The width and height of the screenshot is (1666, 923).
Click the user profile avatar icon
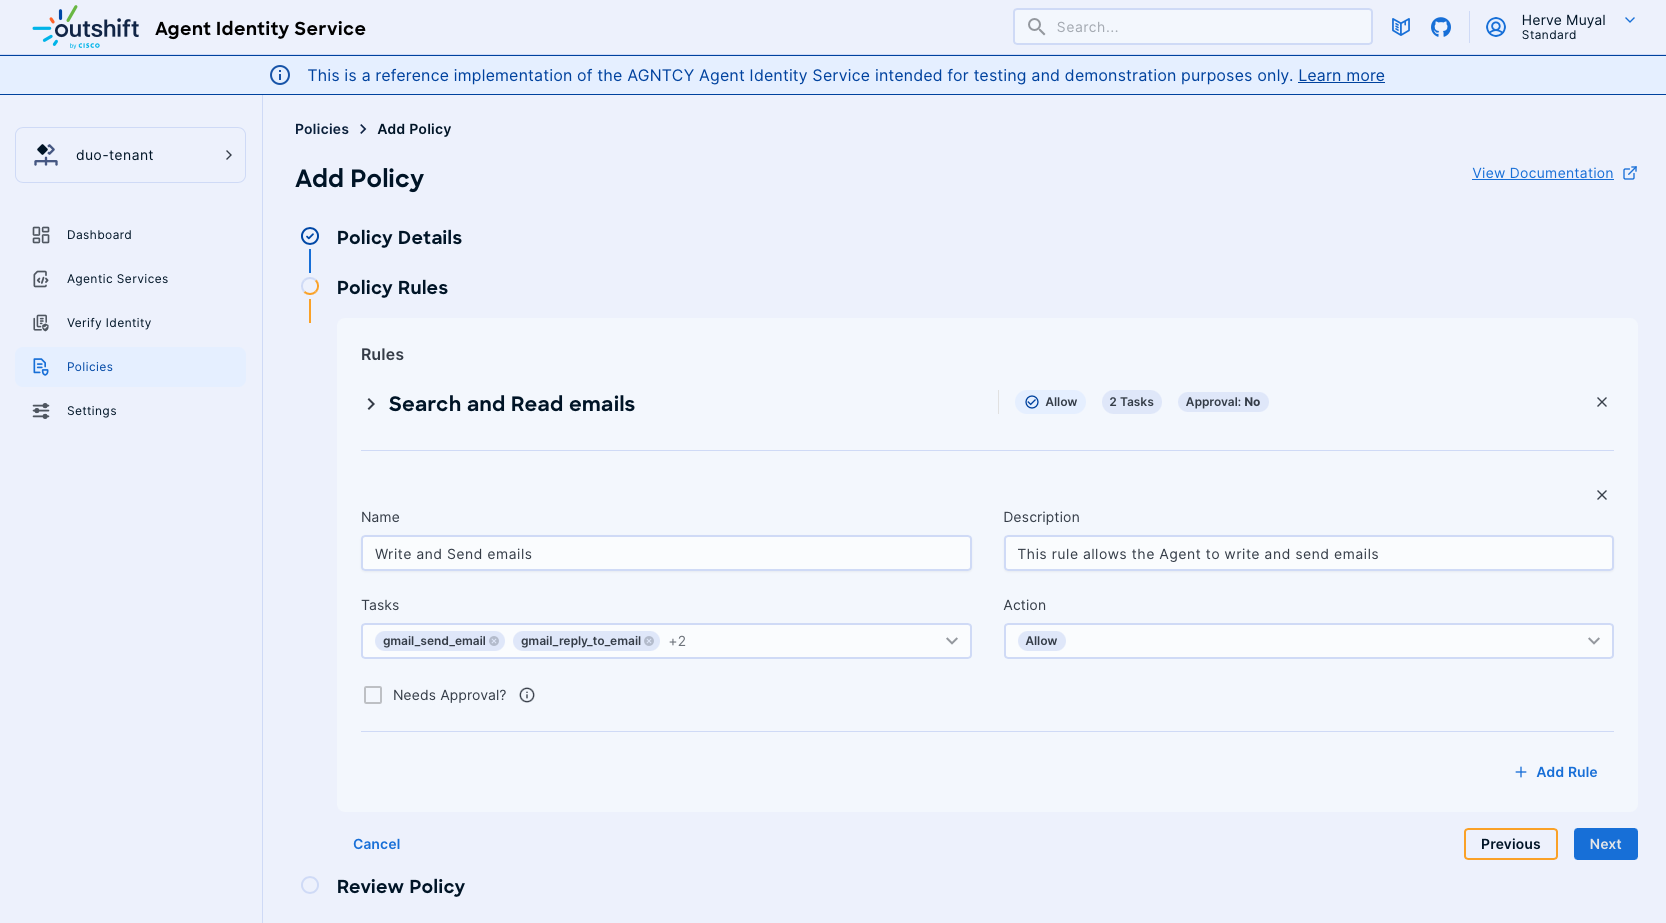(1495, 27)
